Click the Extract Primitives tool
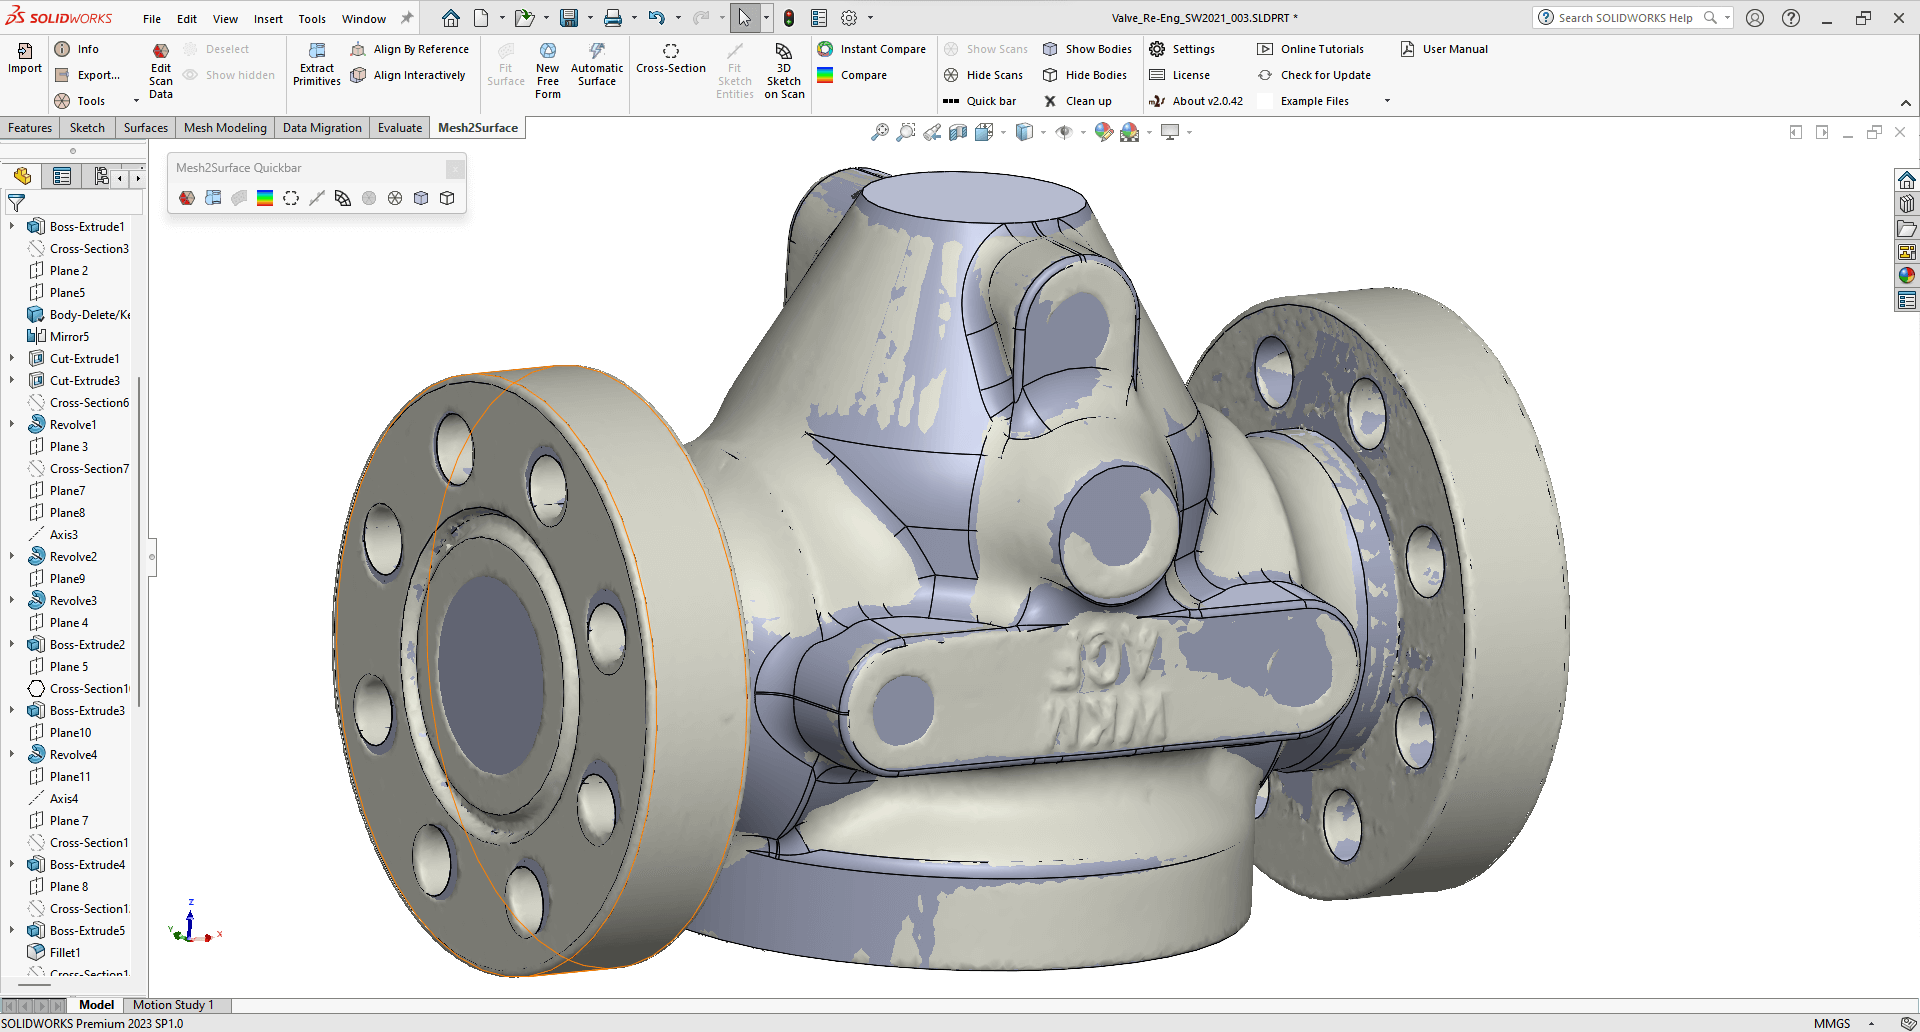This screenshot has height=1032, width=1920. pyautogui.click(x=316, y=64)
